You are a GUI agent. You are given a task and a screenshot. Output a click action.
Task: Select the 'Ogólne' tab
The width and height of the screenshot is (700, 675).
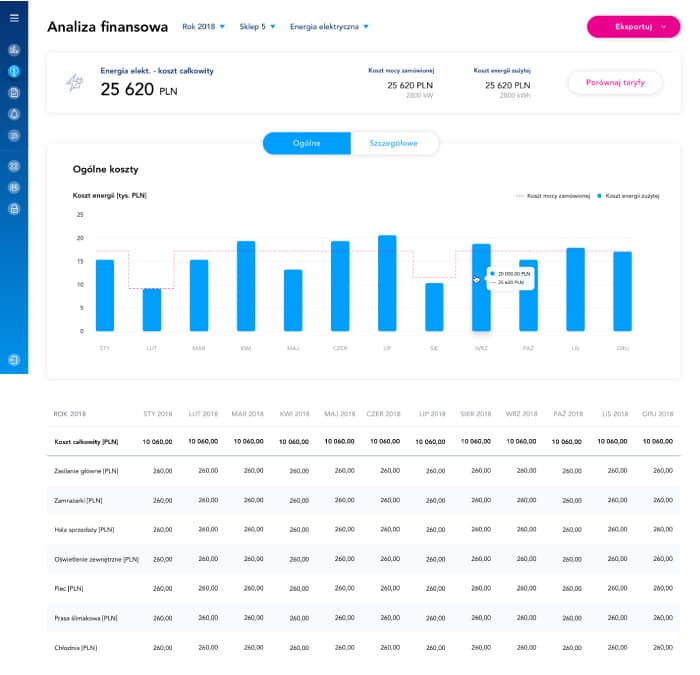tap(307, 144)
